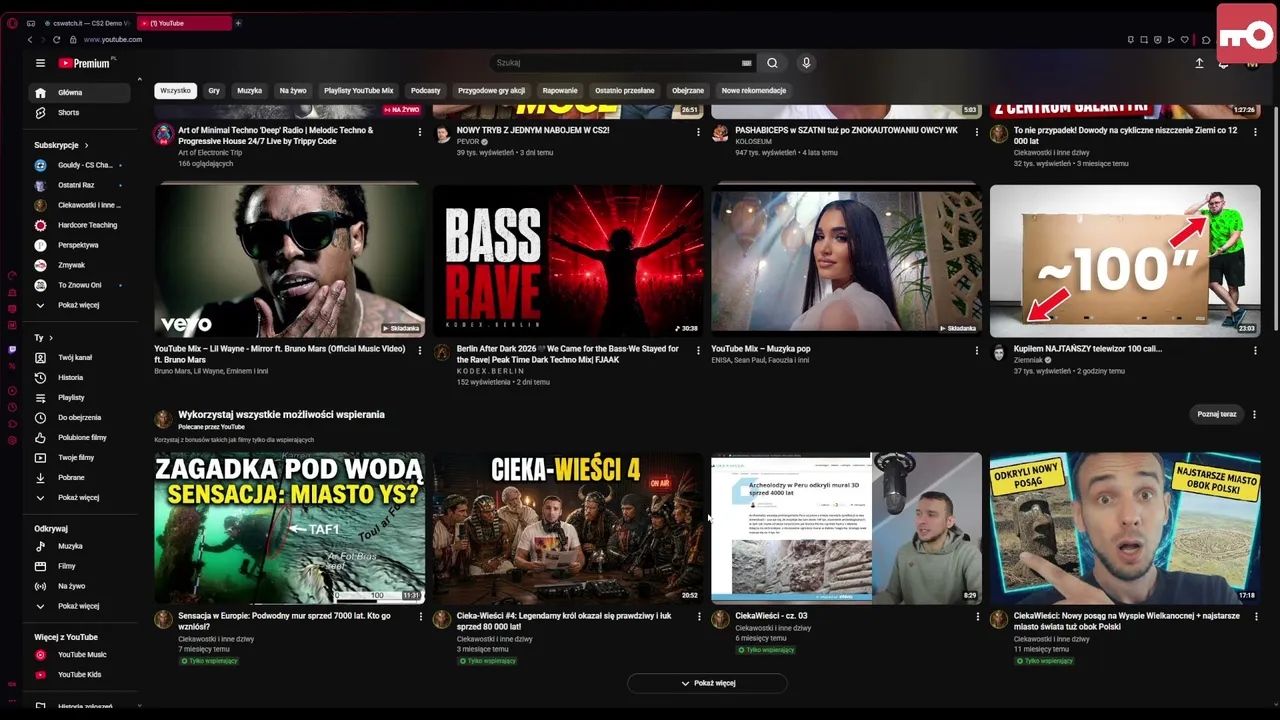Open more options for Kupiłem NAJTAŃSZY telewizor video
This screenshot has width=1280, height=720.
[x=1255, y=351]
